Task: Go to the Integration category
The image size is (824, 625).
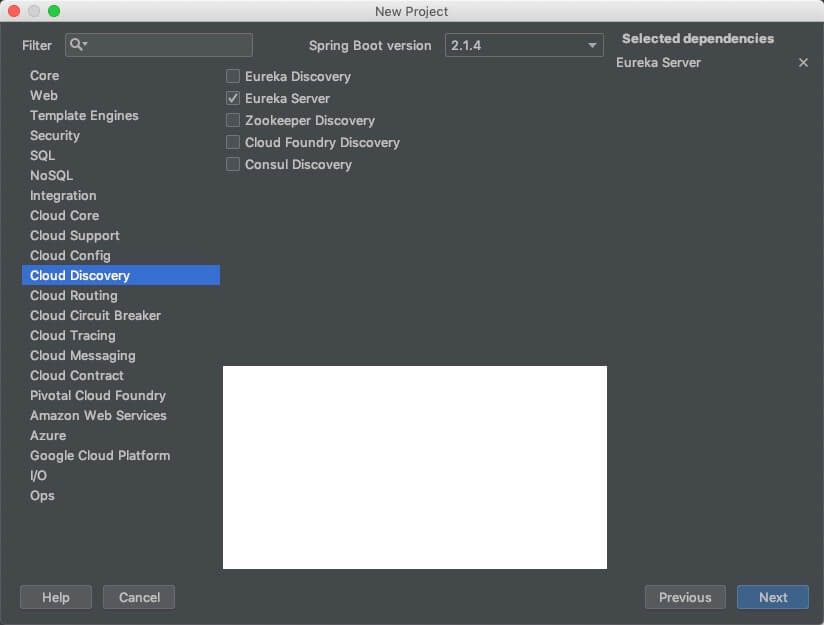Action: coord(121,196)
